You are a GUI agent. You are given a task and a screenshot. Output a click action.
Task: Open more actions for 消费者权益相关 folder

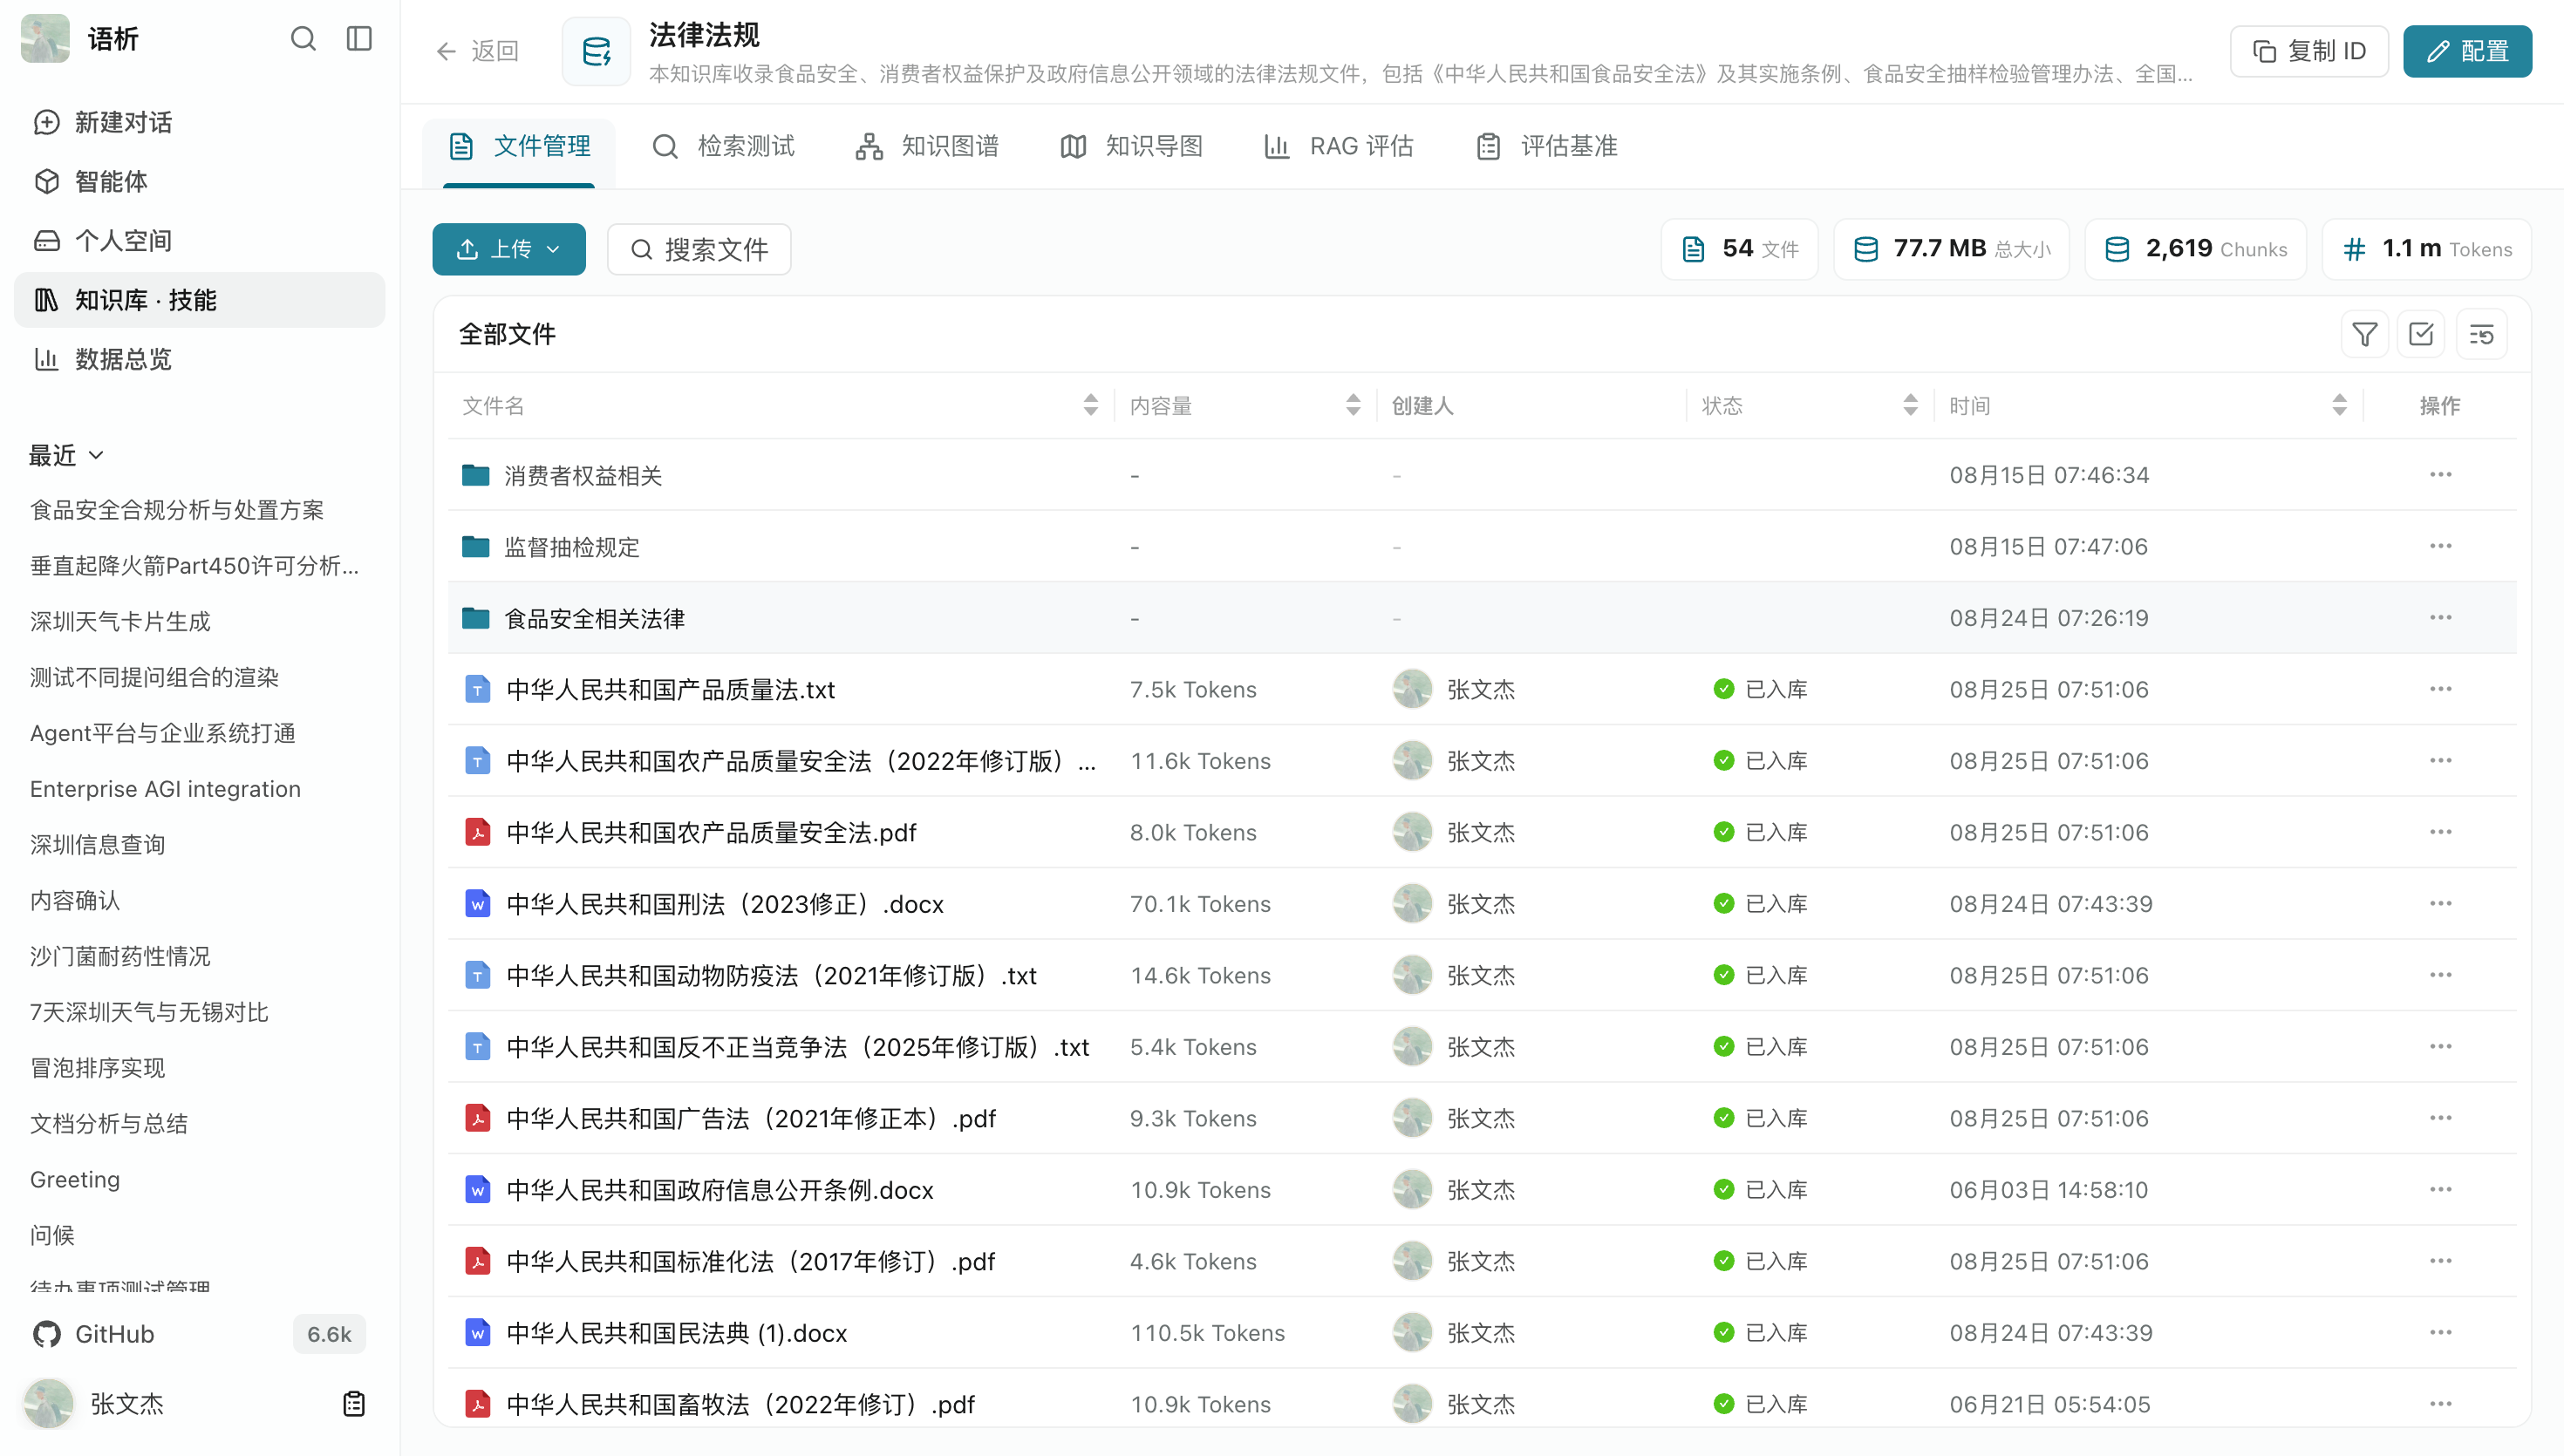[2440, 475]
